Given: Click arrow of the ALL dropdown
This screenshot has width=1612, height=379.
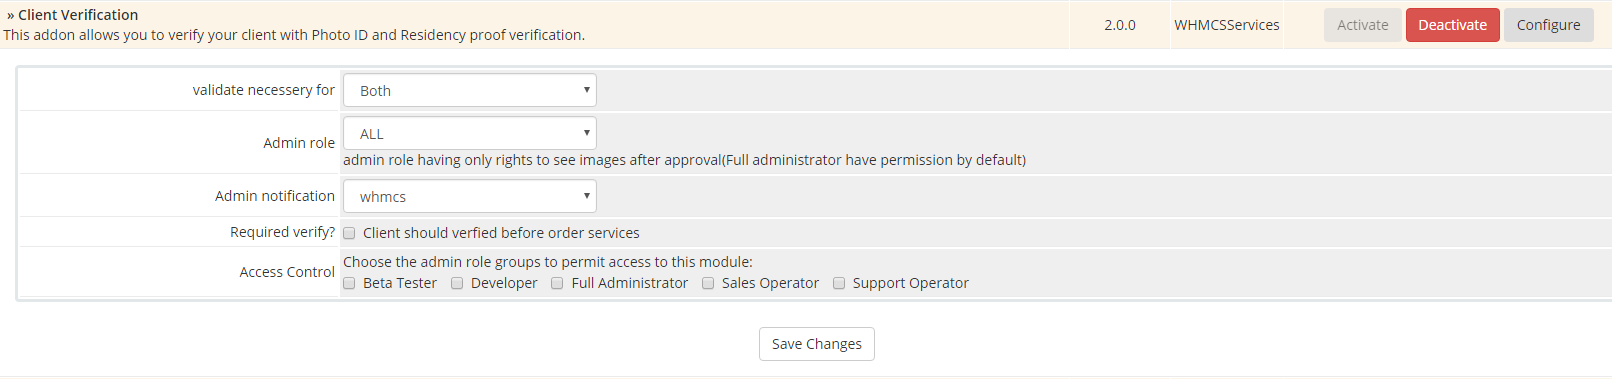Looking at the screenshot, I should pos(586,133).
